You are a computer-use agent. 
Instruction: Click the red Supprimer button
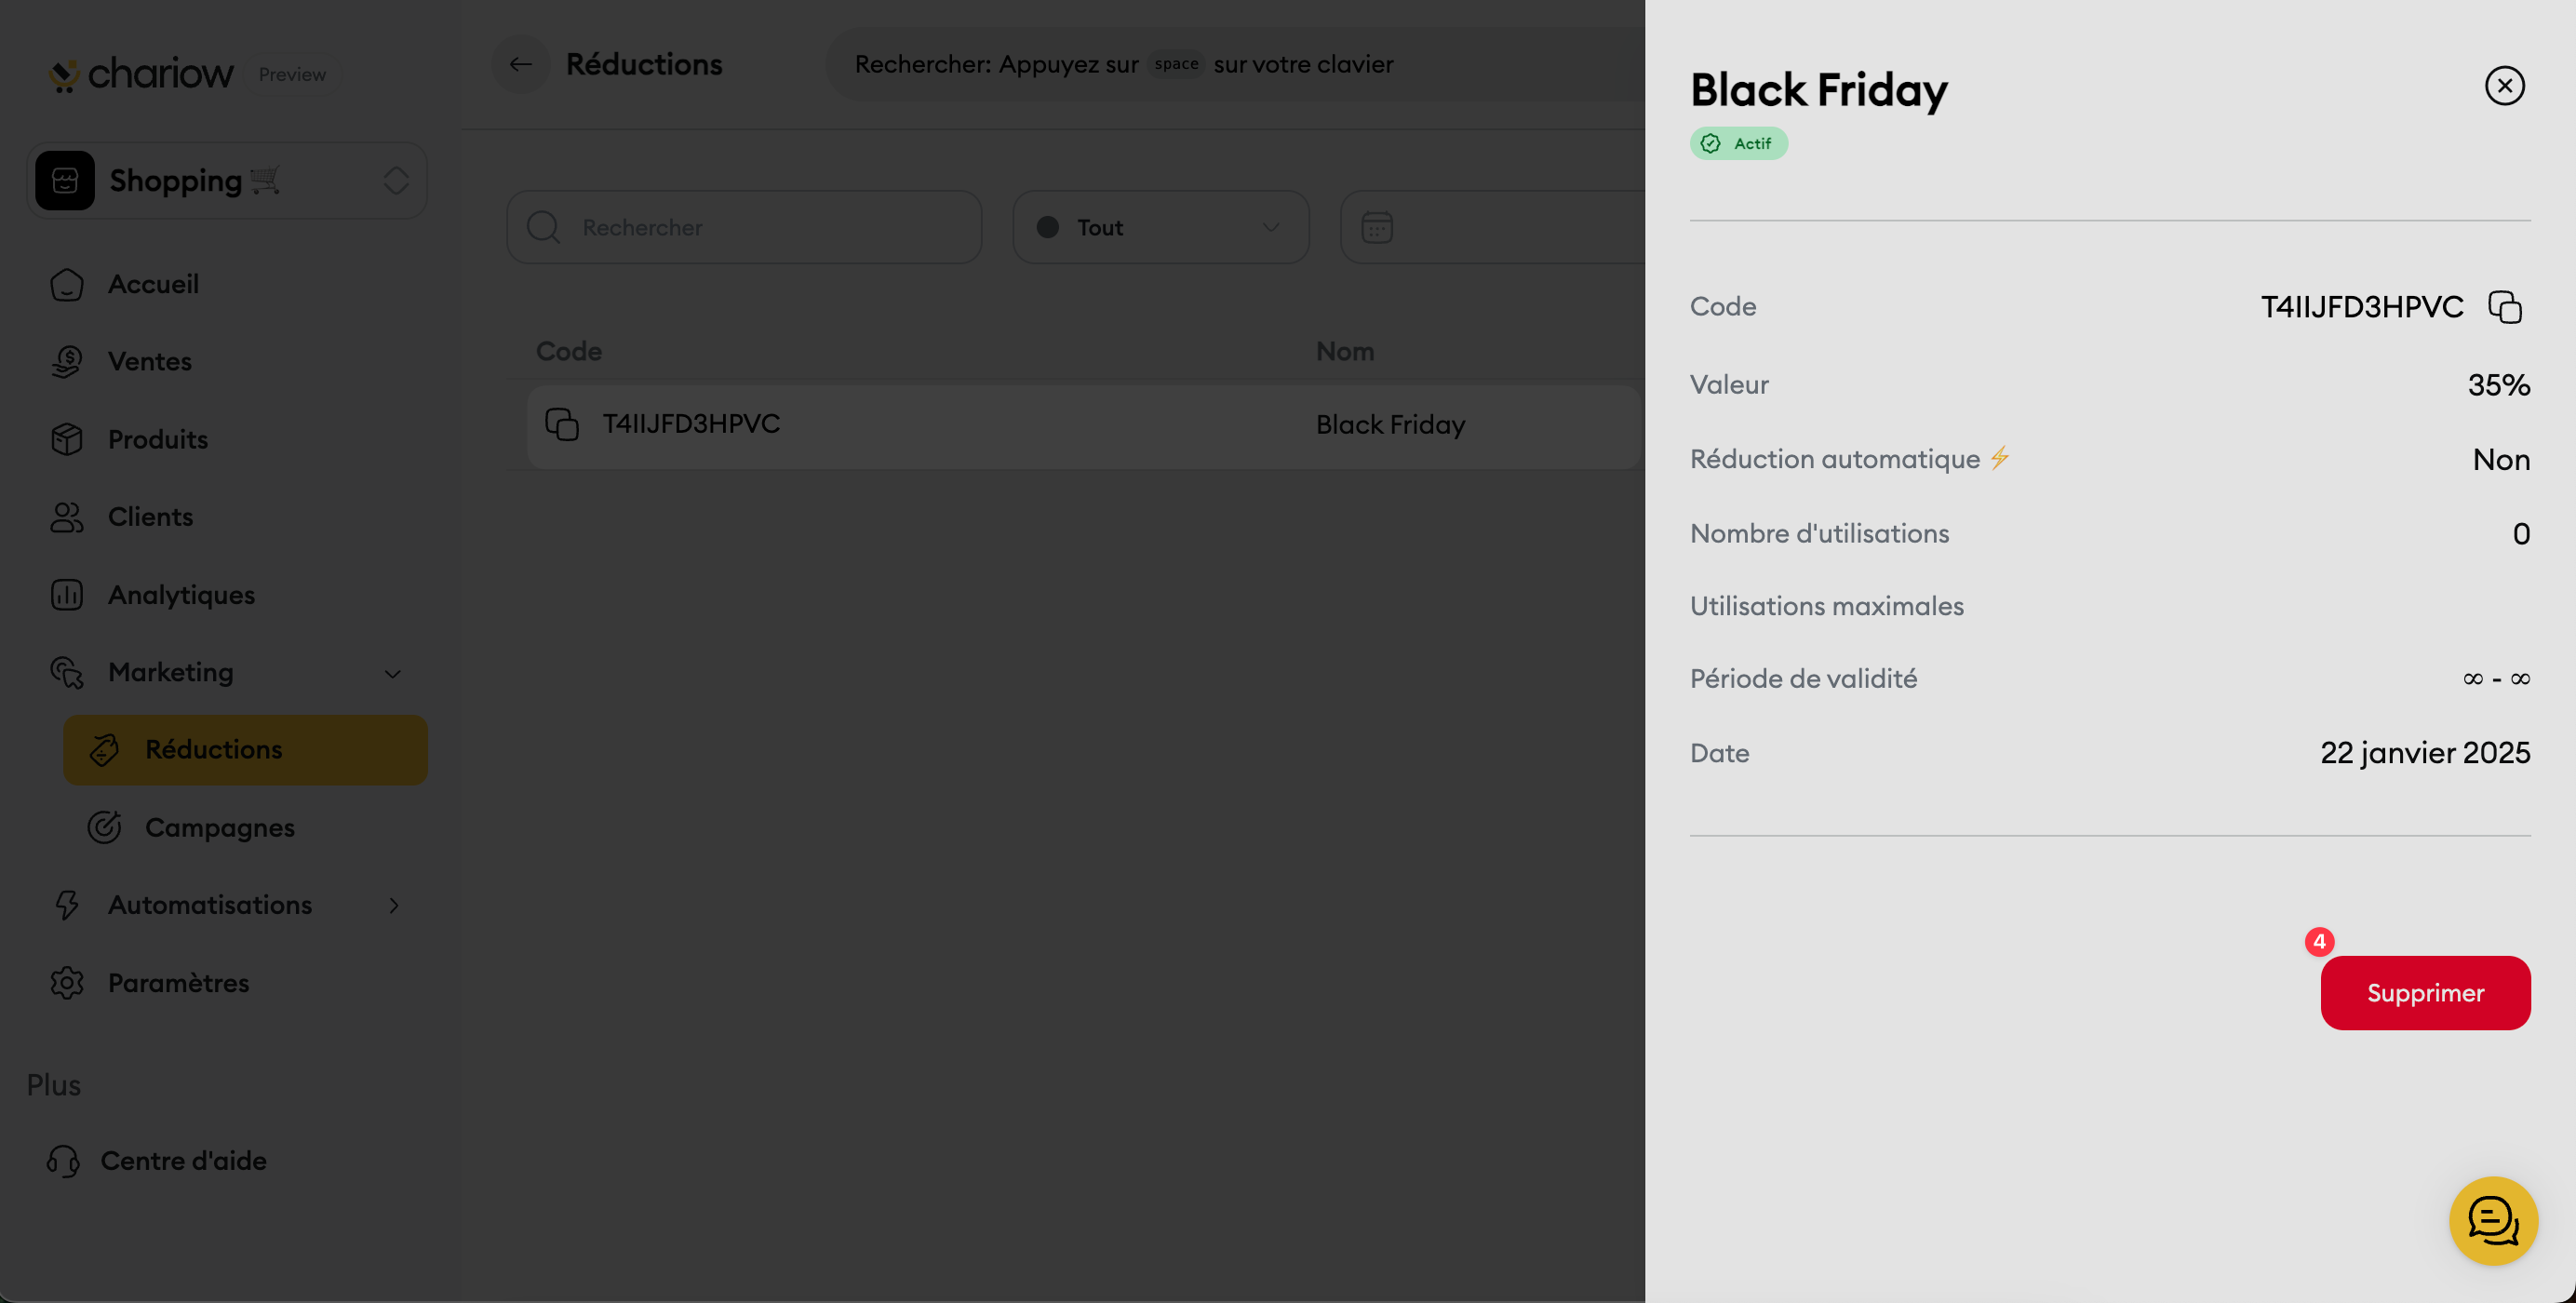tap(2425, 993)
